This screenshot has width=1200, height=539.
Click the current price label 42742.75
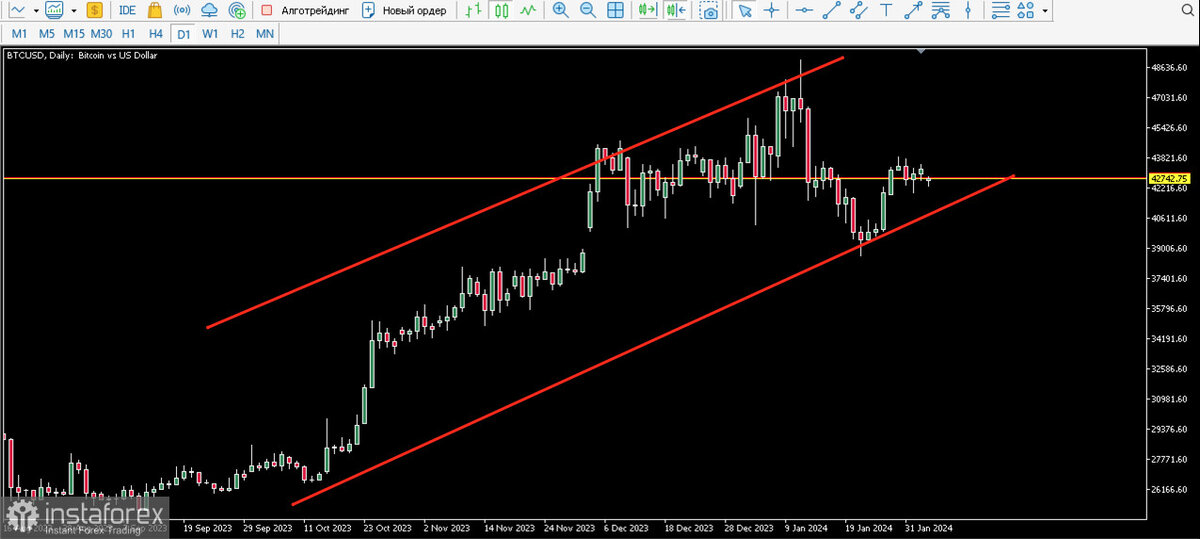point(1170,179)
